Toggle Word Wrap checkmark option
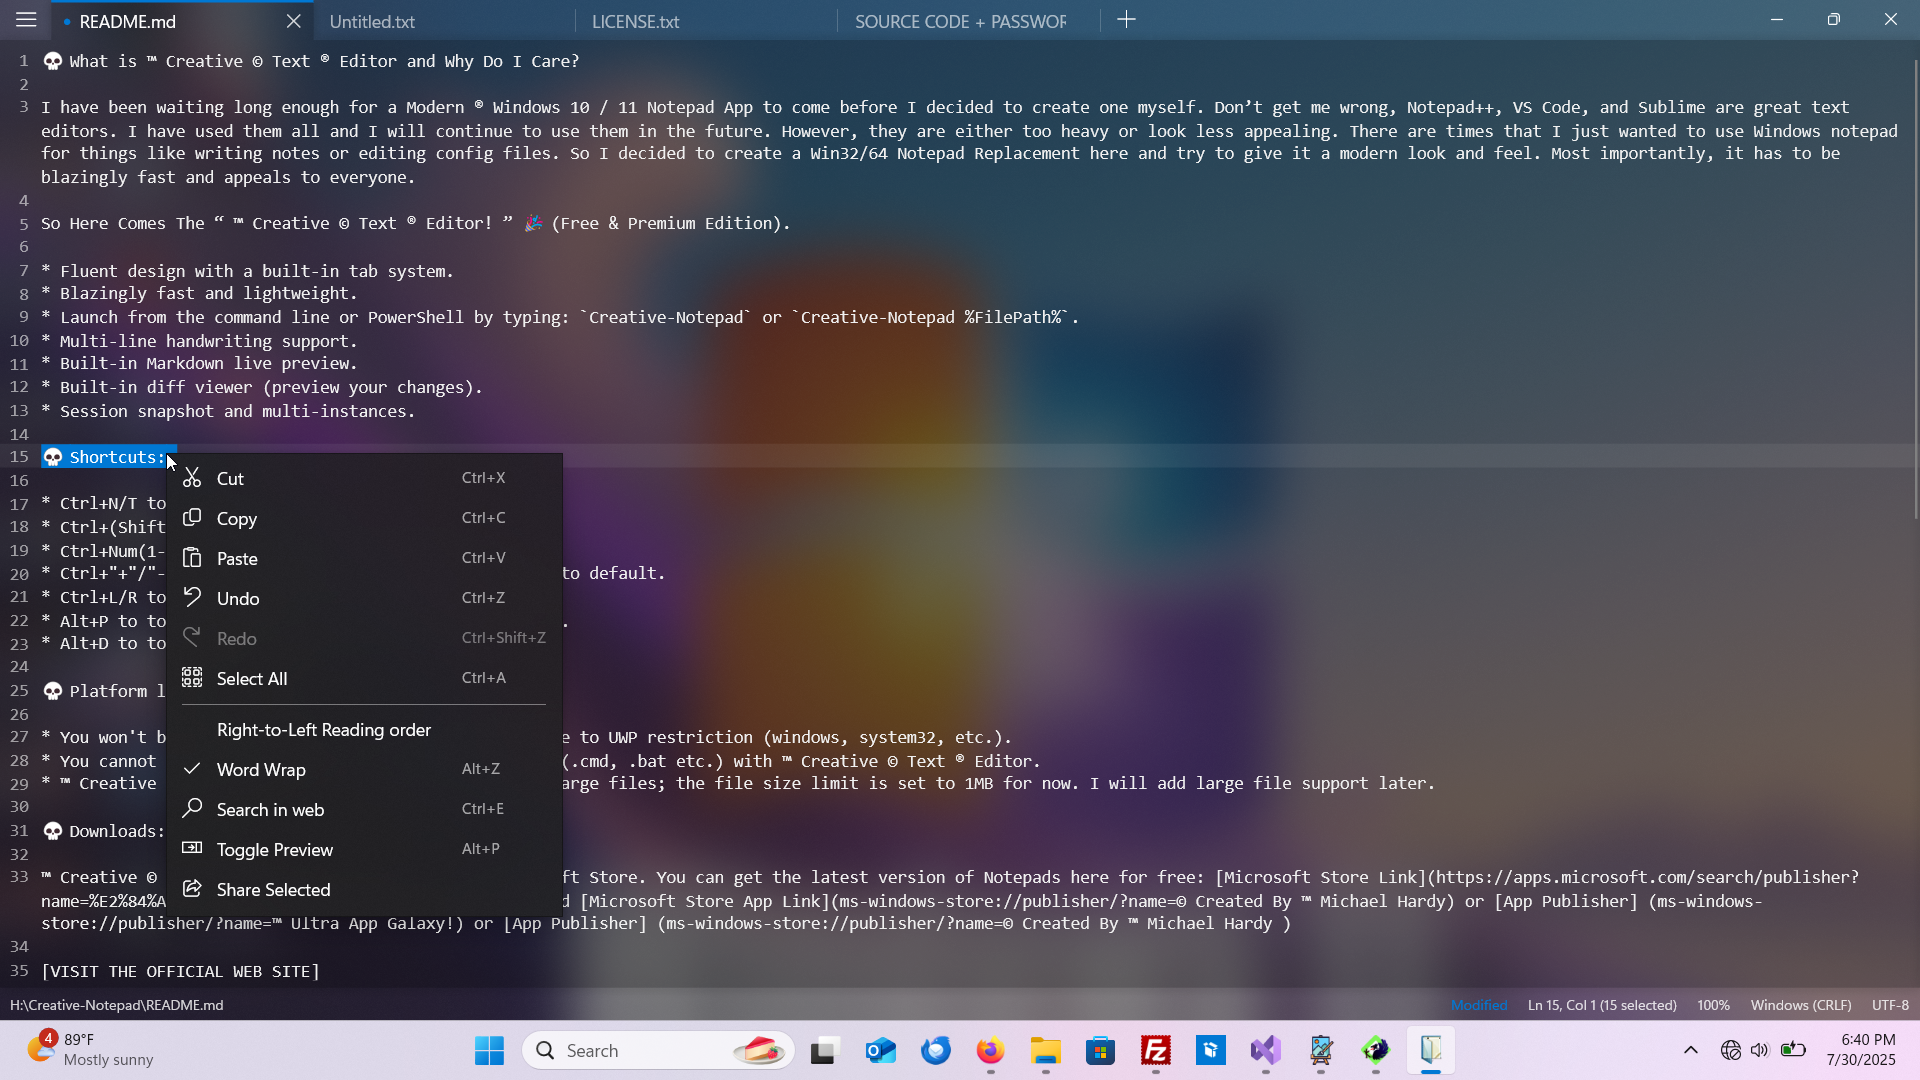 pos(261,769)
